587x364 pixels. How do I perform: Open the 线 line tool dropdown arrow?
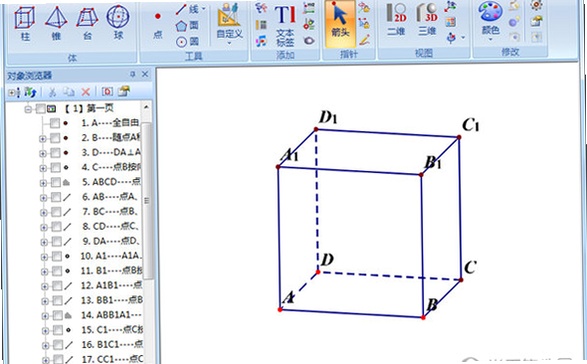coord(204,8)
